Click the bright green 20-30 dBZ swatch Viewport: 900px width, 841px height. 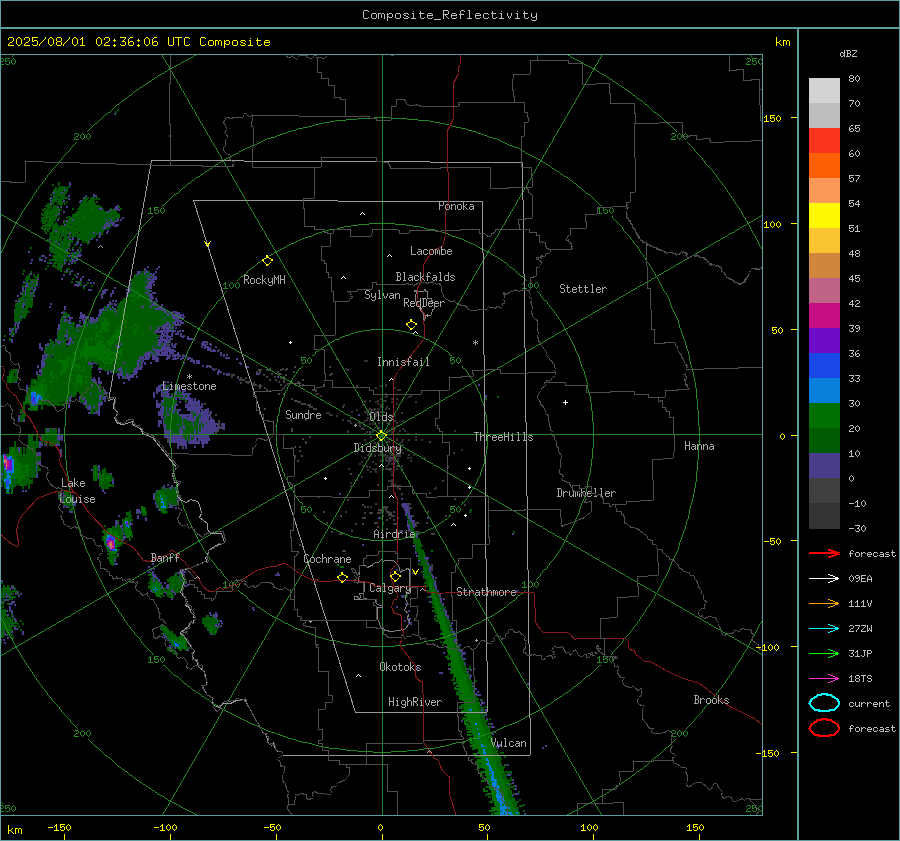click(824, 416)
